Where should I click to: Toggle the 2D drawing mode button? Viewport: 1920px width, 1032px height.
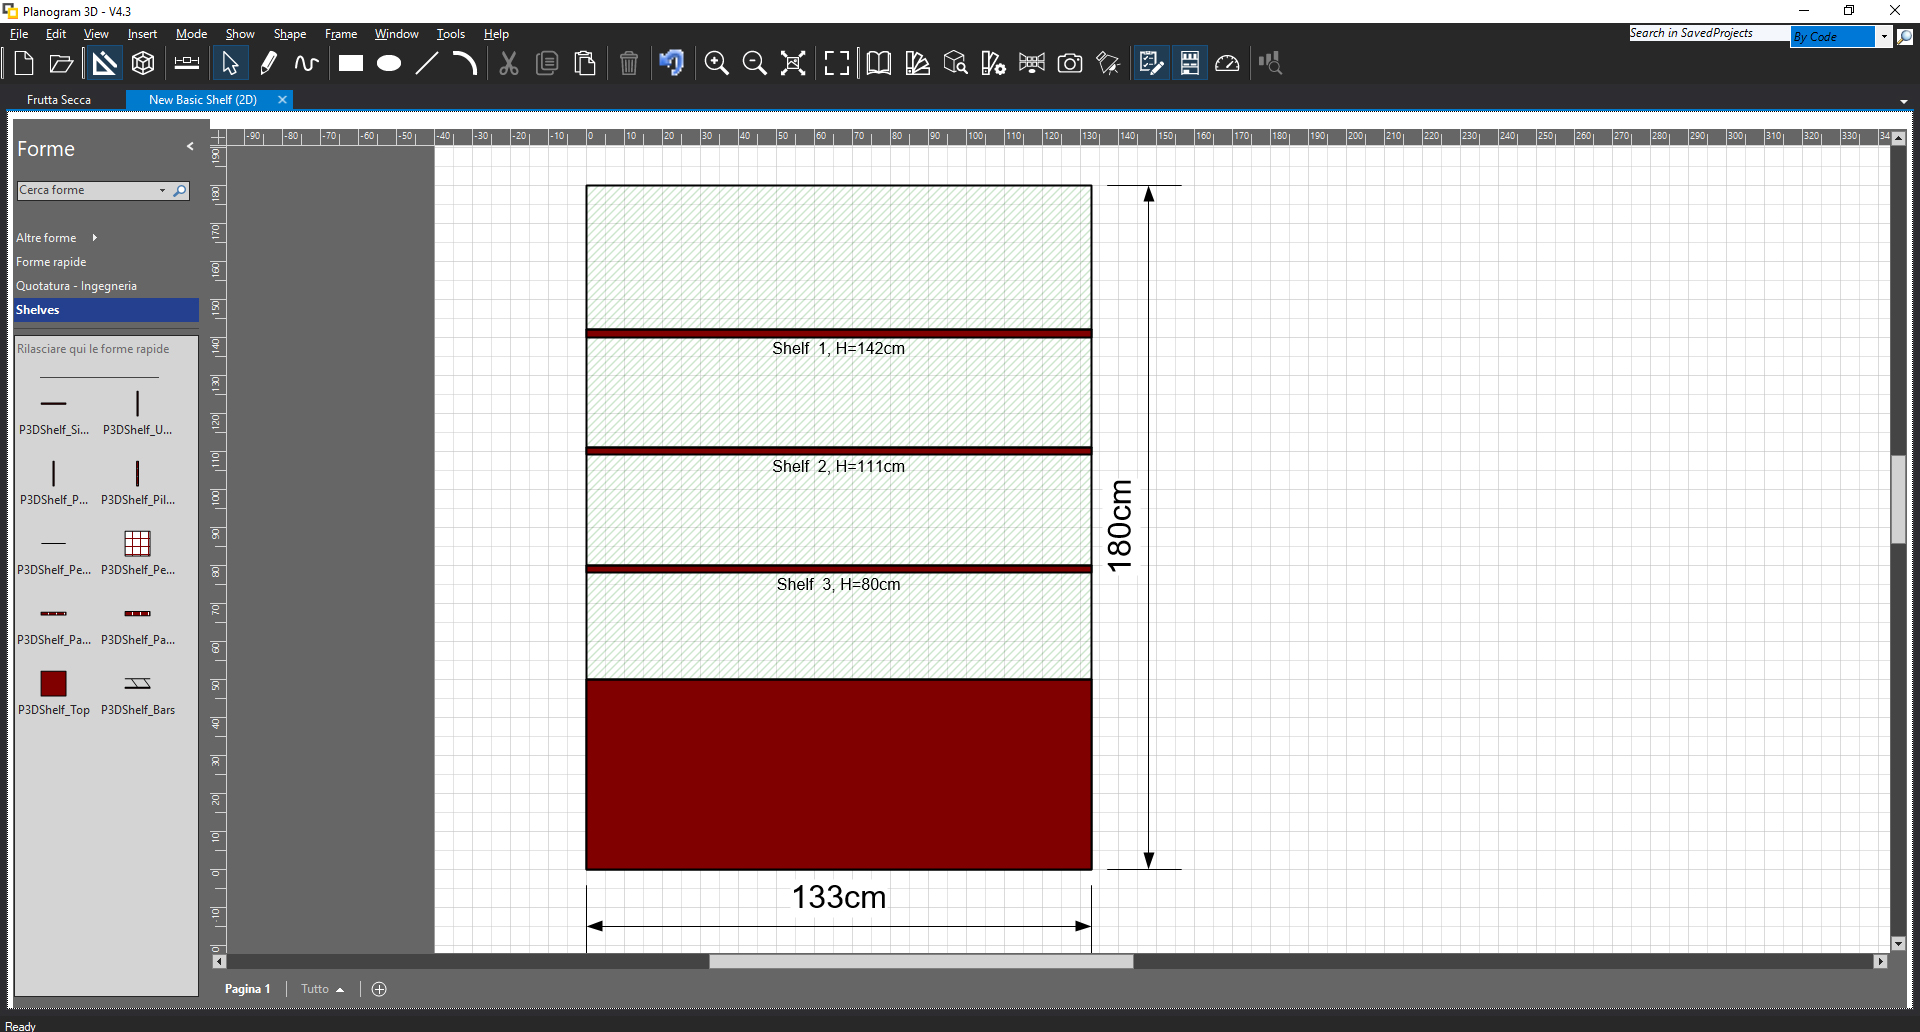click(x=104, y=64)
